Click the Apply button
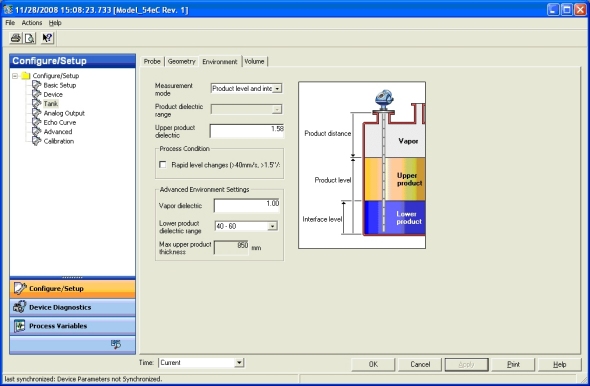The image size is (590, 386). 467,364
